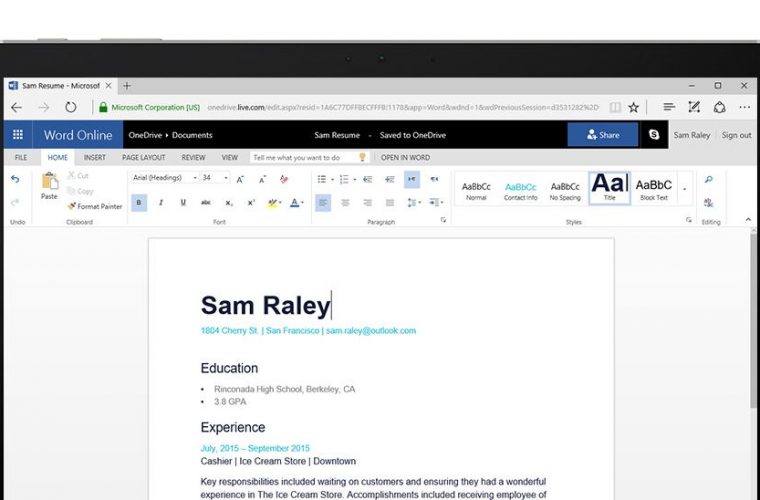Make a Web Note in Edge

pos(694,107)
